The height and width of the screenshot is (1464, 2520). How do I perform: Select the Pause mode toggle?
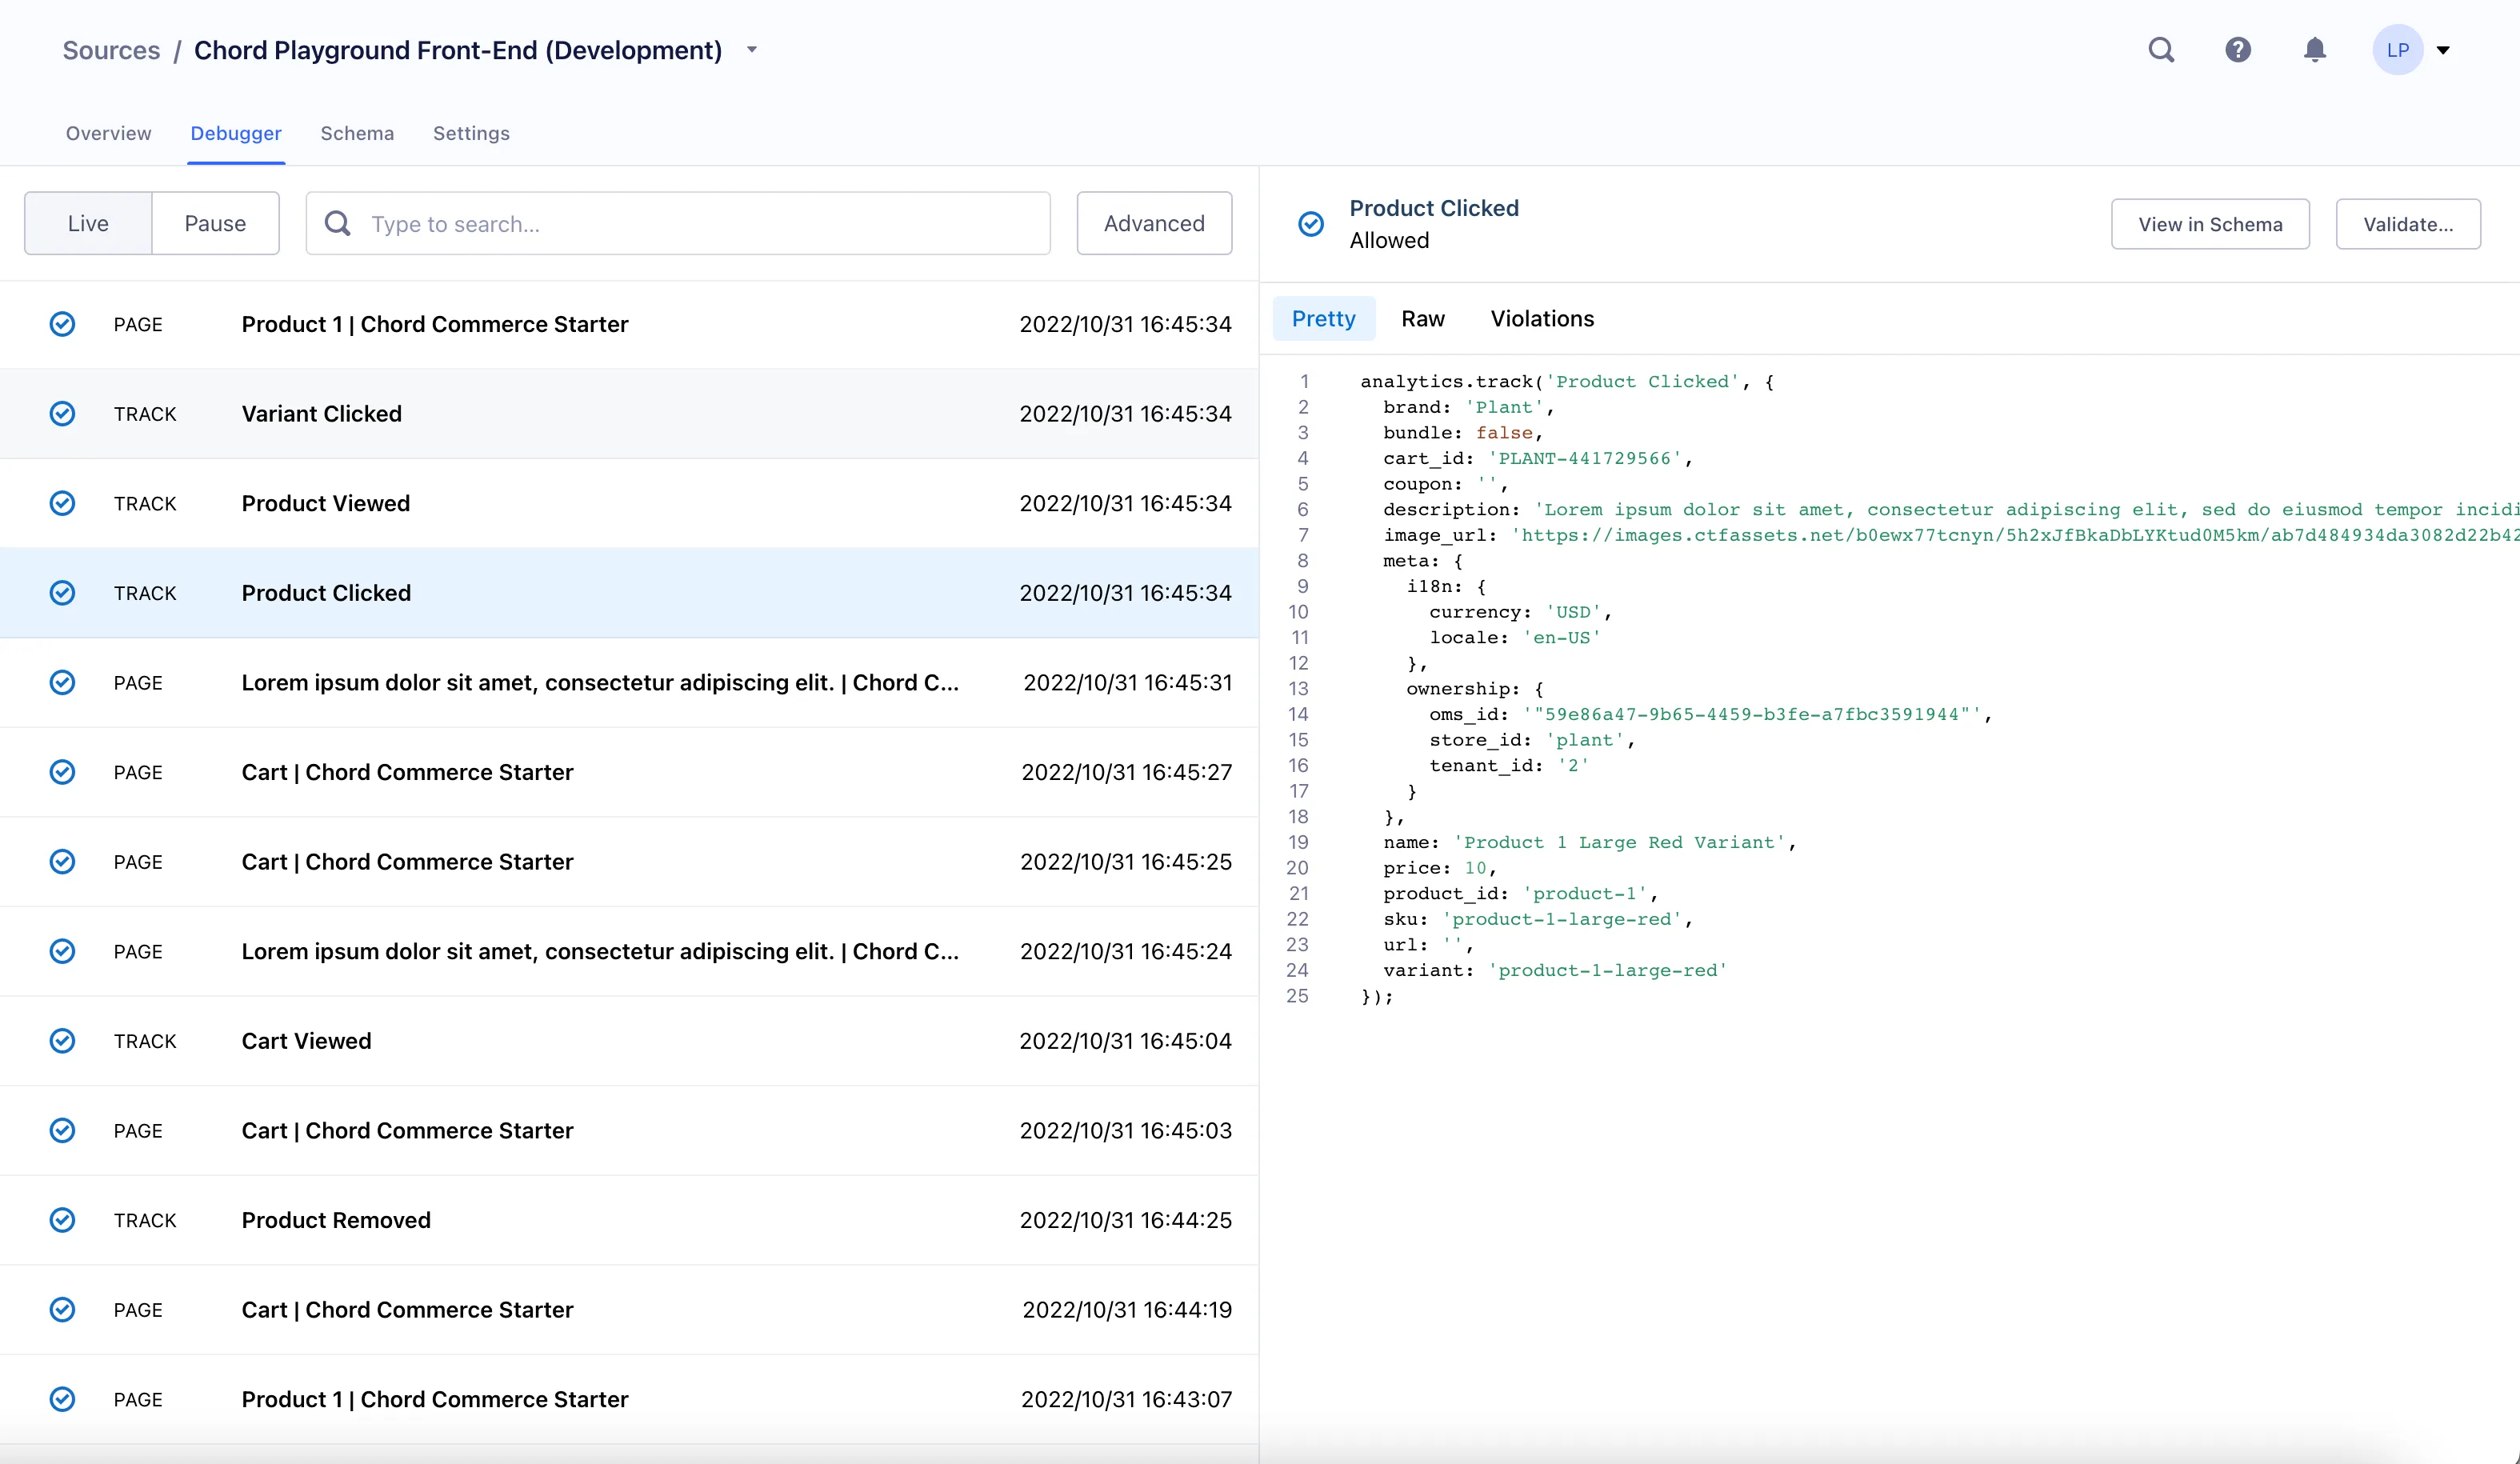coord(215,223)
